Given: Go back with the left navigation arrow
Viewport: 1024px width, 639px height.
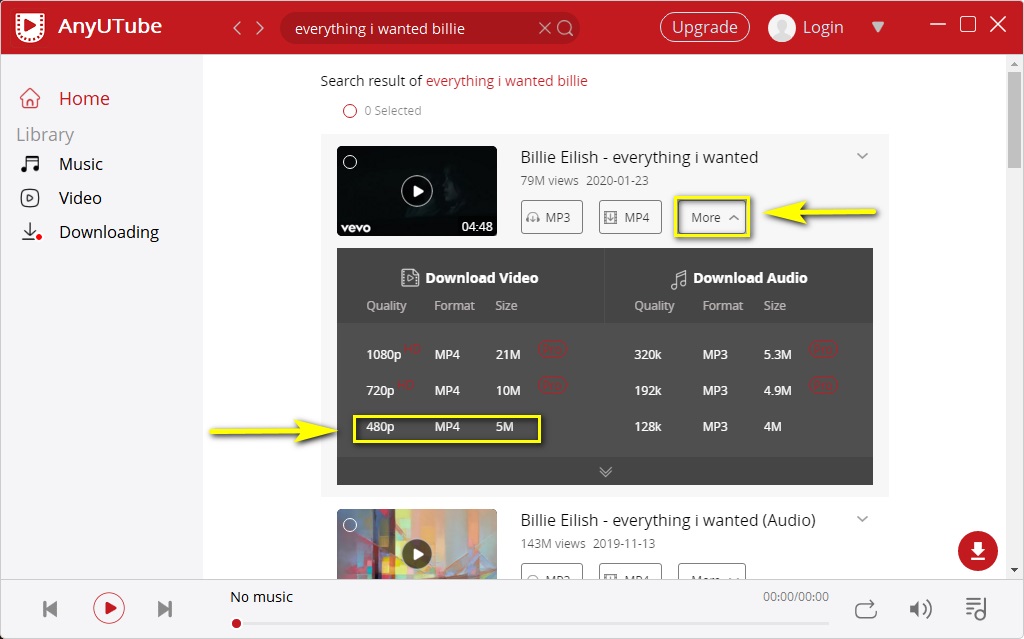Looking at the screenshot, I should point(237,28).
